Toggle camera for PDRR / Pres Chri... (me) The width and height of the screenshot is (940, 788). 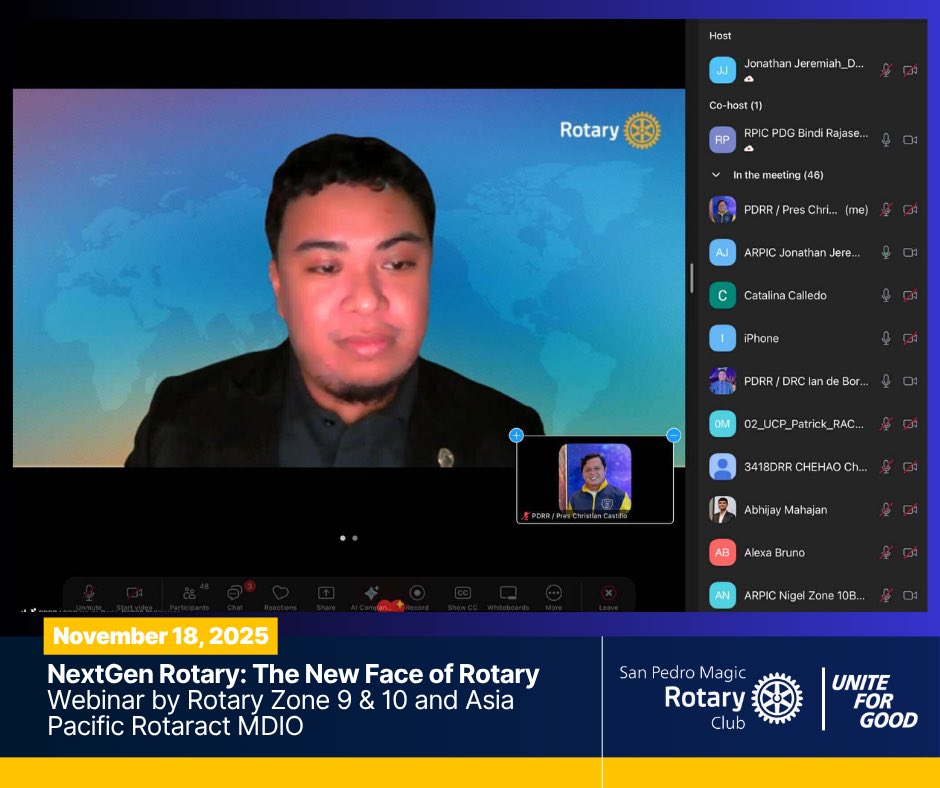tap(910, 209)
